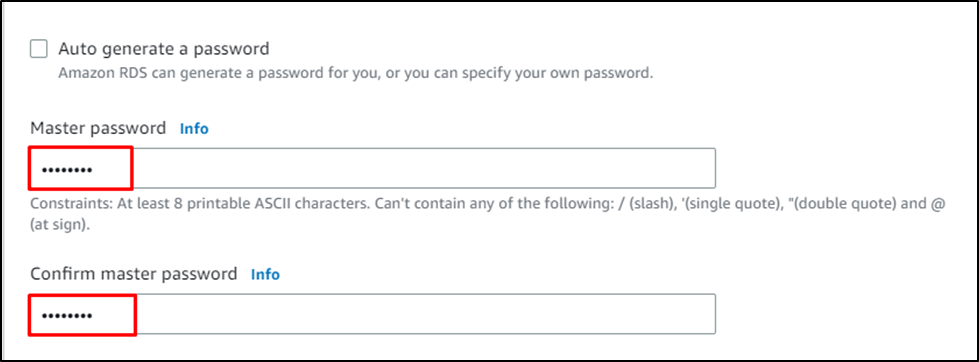Click empty area inside Confirm master password box
This screenshot has height=362, width=979.
click(x=425, y=314)
